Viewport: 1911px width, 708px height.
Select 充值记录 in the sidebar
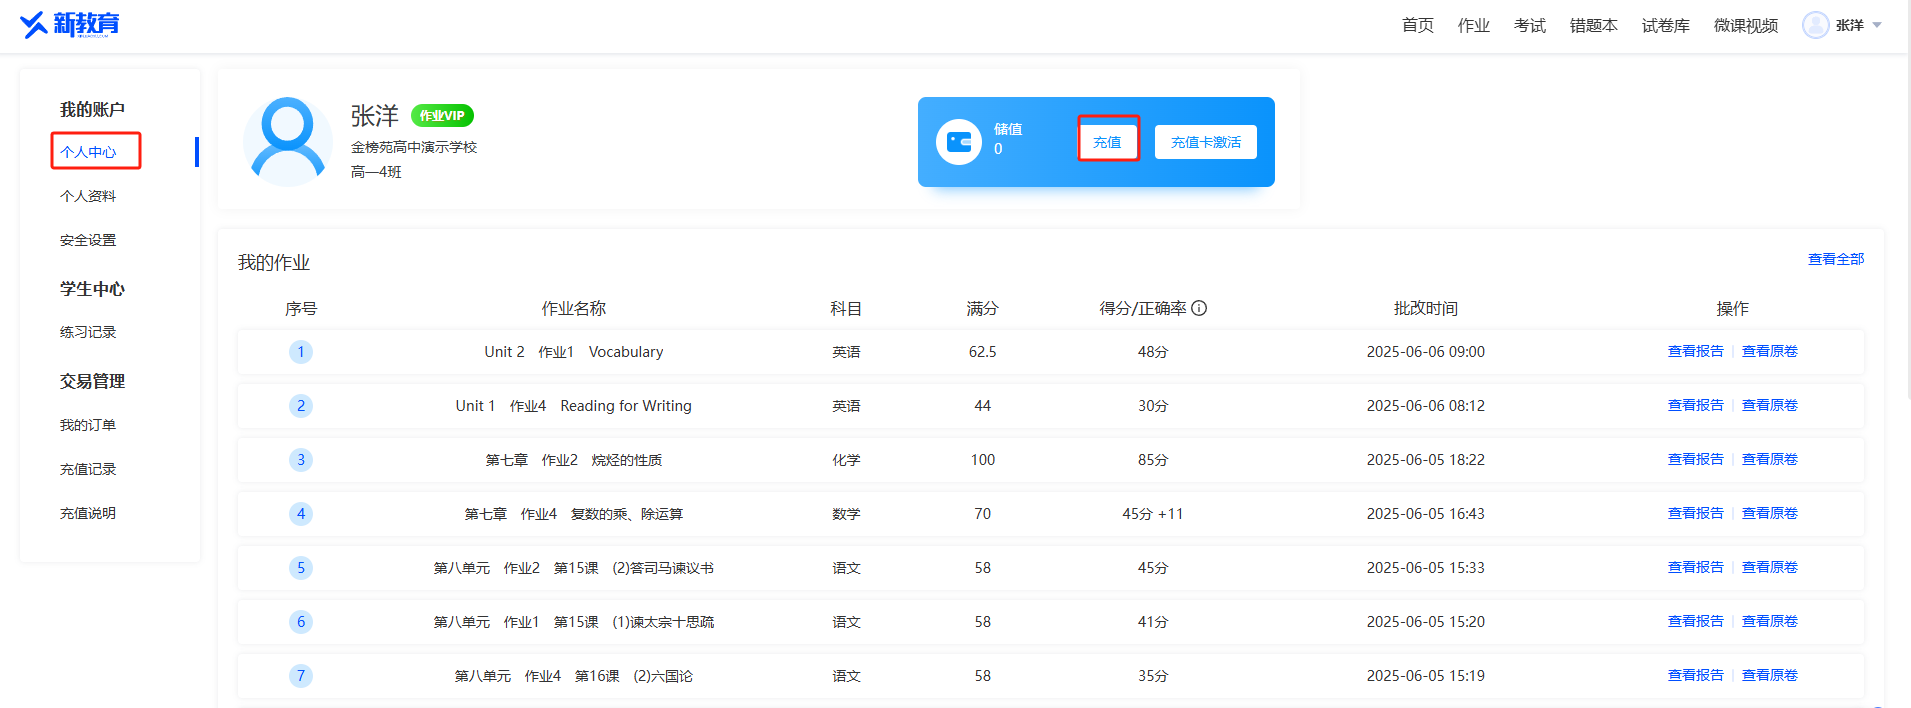coord(88,469)
